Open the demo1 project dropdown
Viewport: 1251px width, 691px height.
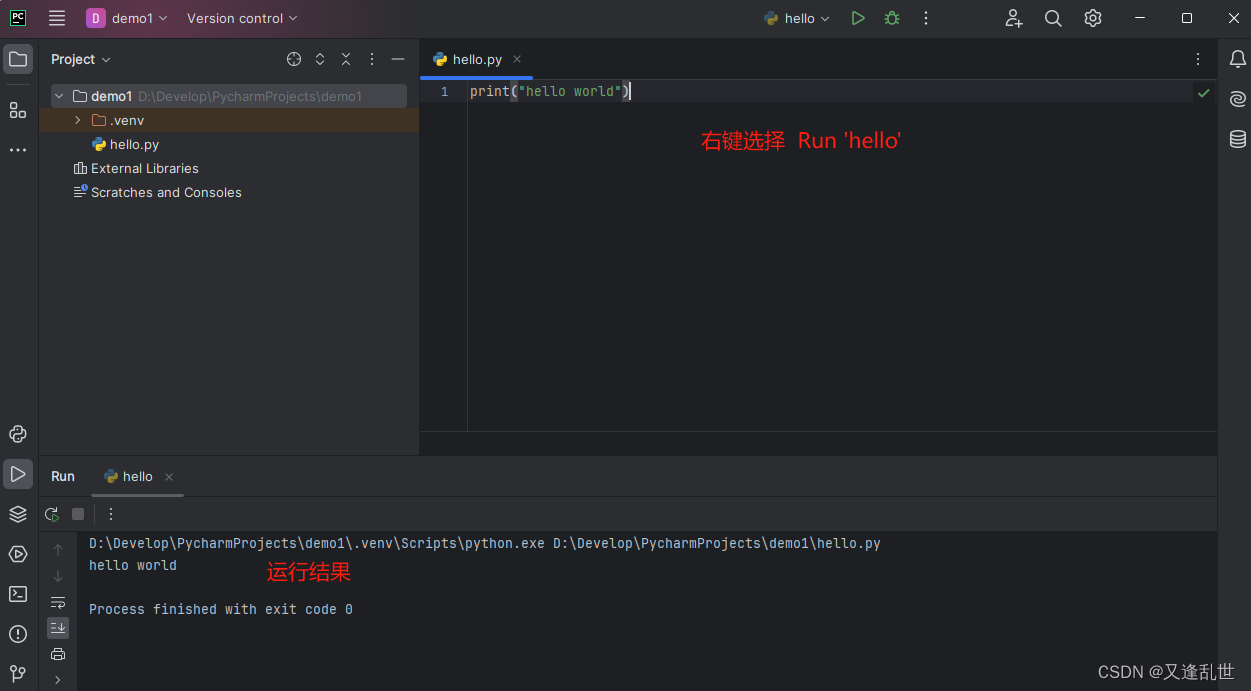(127, 18)
